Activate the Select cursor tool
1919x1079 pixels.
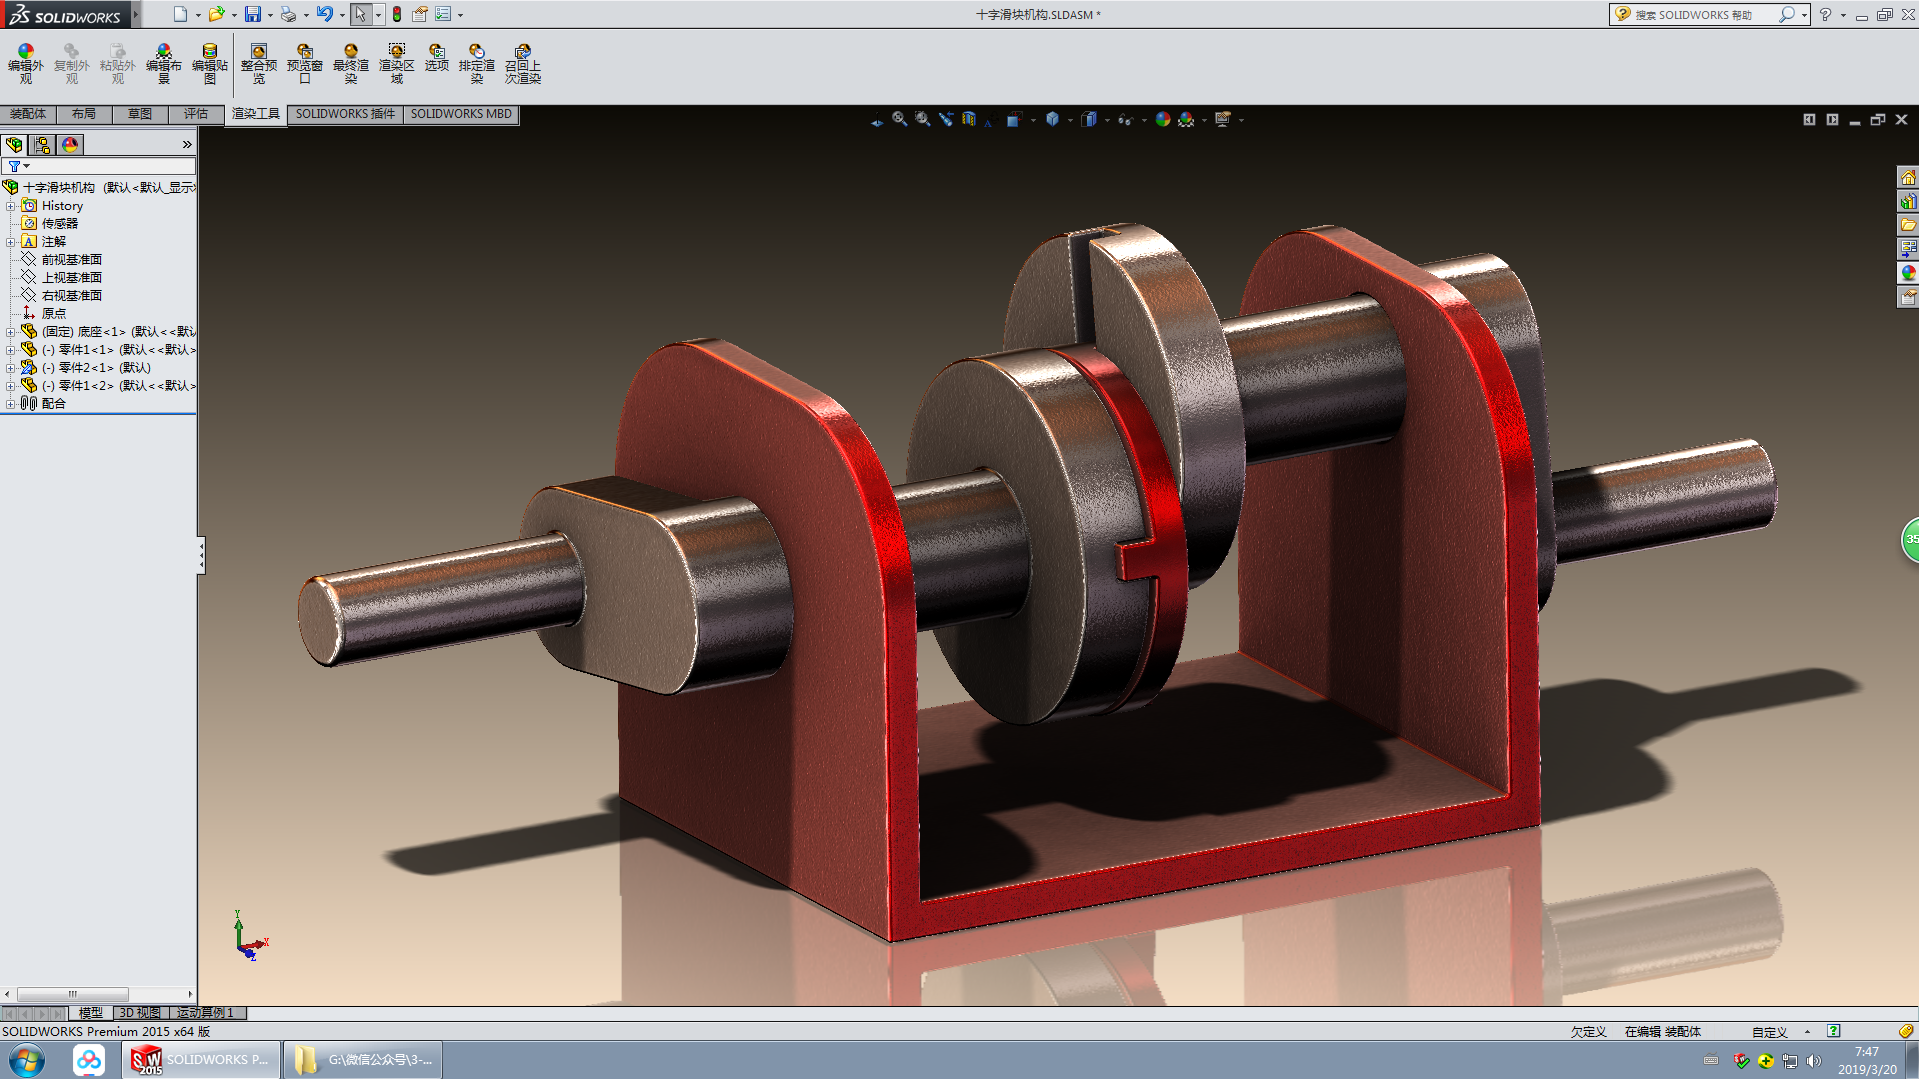[361, 14]
